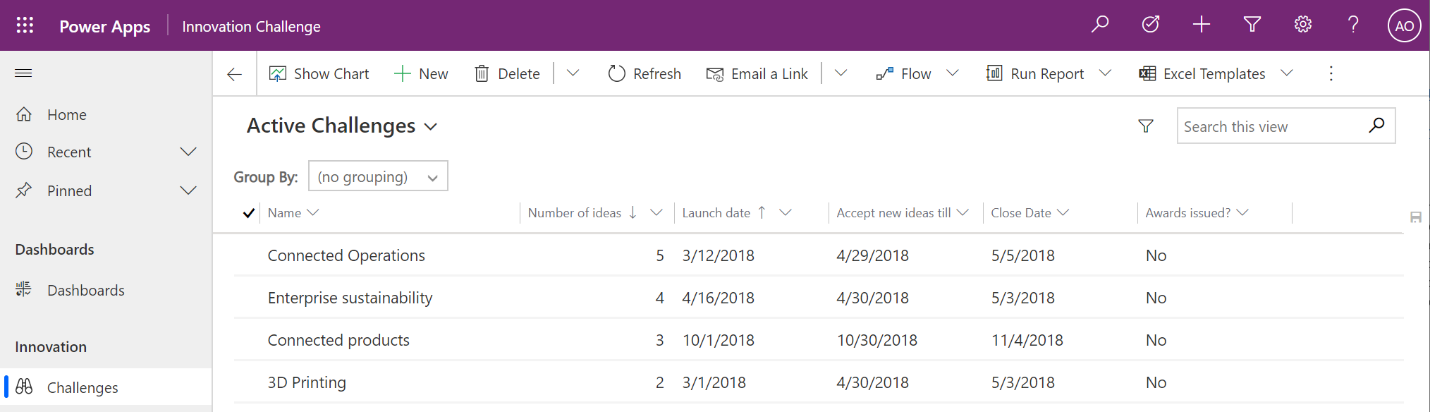
Task: Click the plus quick create icon
Action: (1202, 25)
